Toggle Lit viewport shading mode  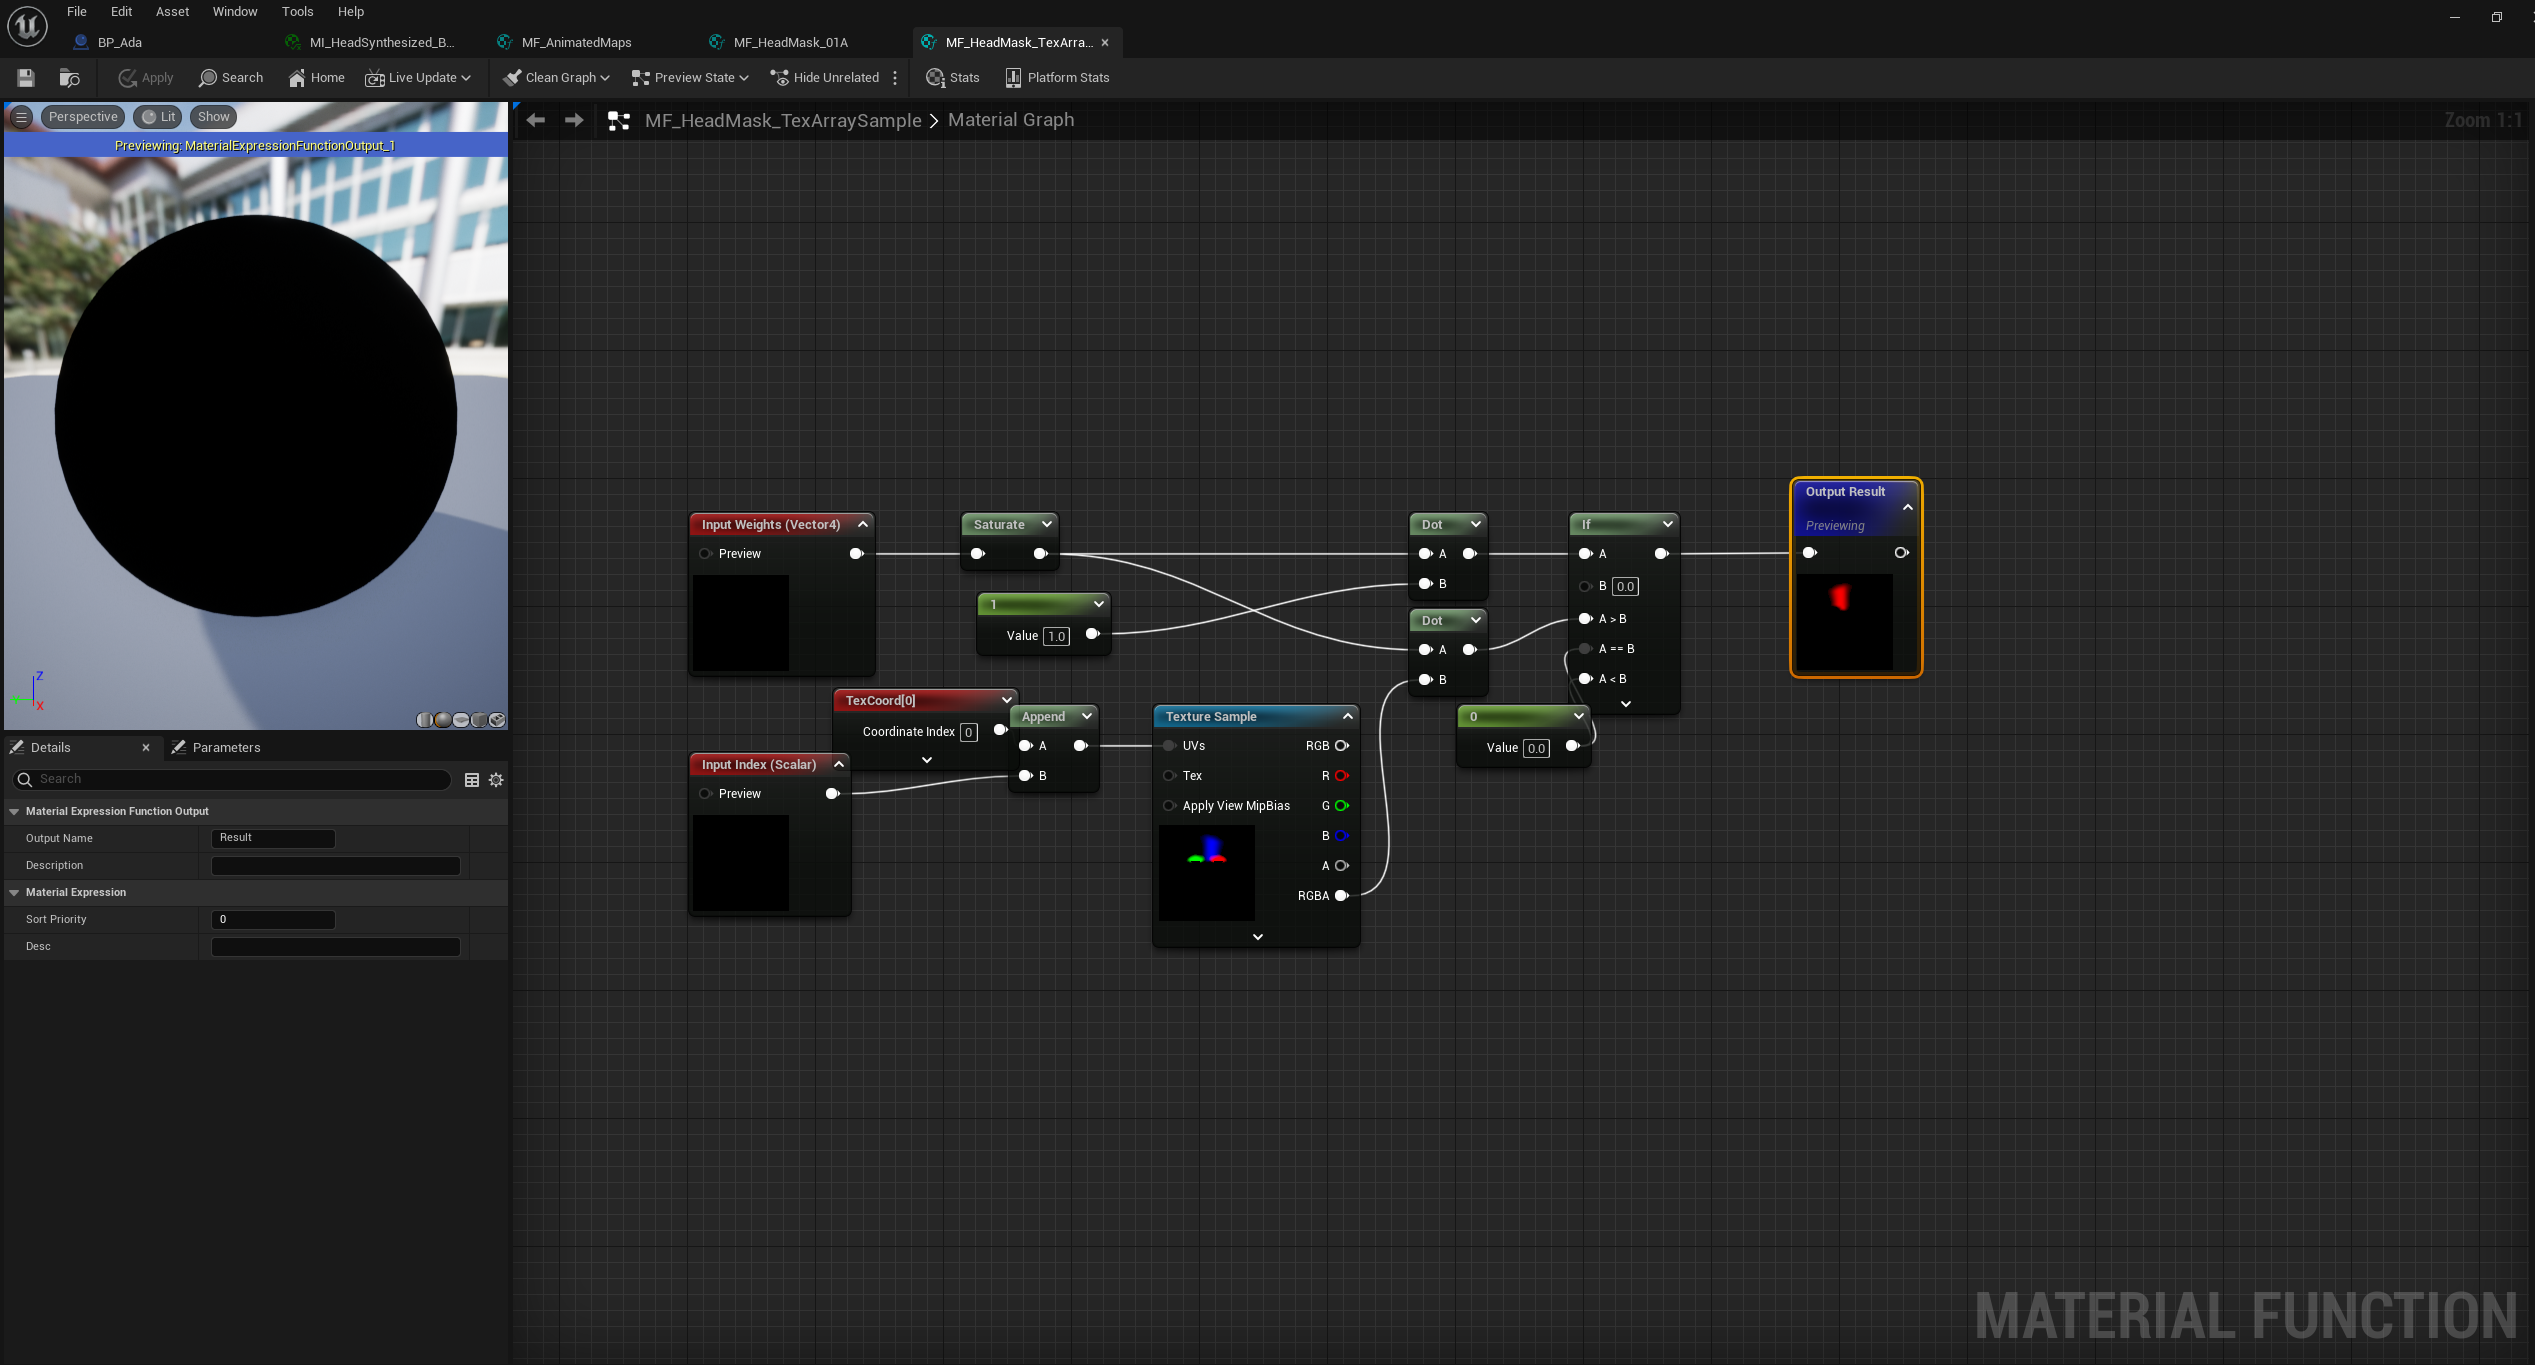click(x=156, y=116)
